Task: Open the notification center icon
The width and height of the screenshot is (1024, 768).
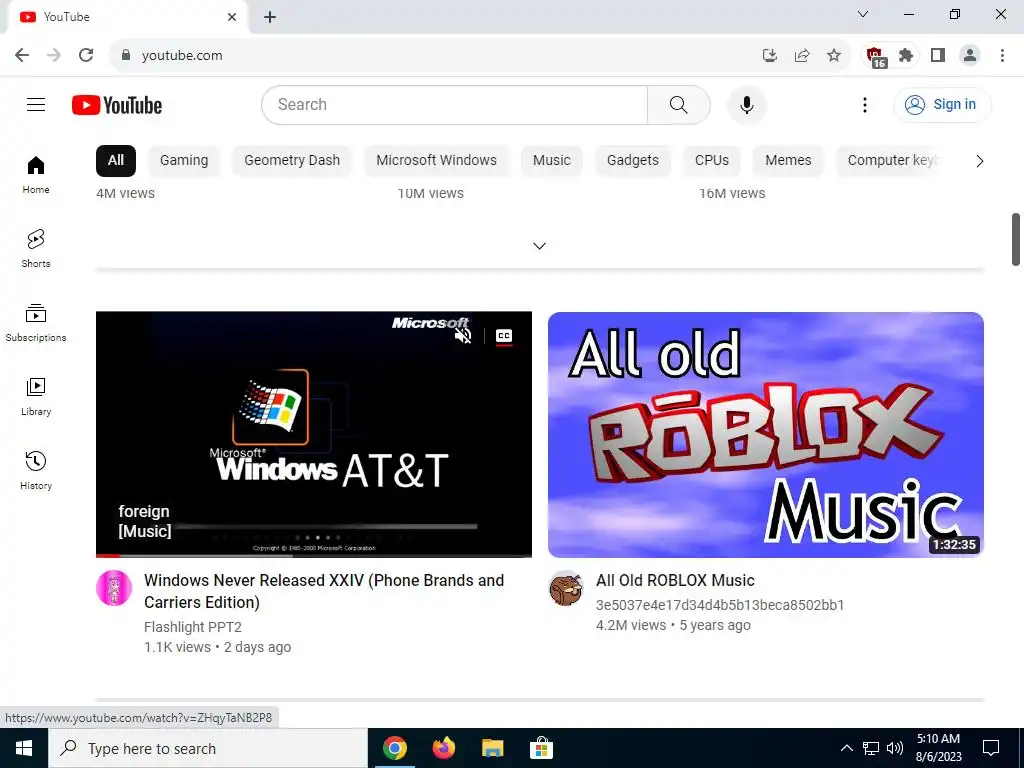Action: coord(991,748)
